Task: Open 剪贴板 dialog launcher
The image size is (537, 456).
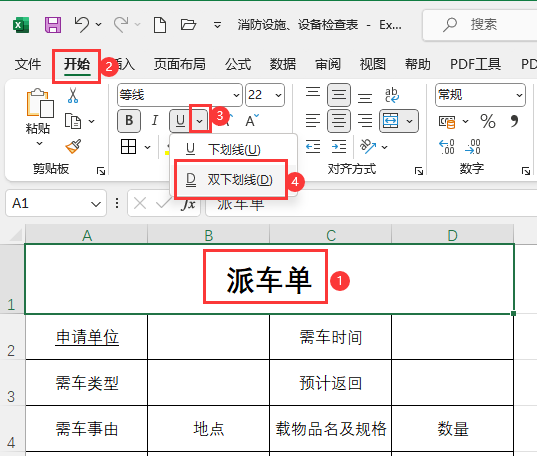Action: point(101,171)
